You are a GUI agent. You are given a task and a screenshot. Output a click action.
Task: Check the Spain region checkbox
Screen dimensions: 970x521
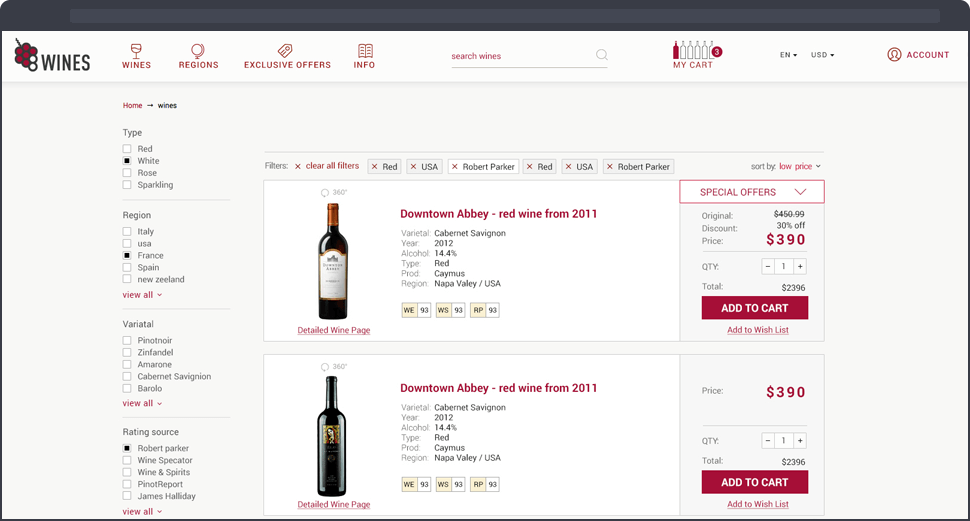pyautogui.click(x=127, y=267)
